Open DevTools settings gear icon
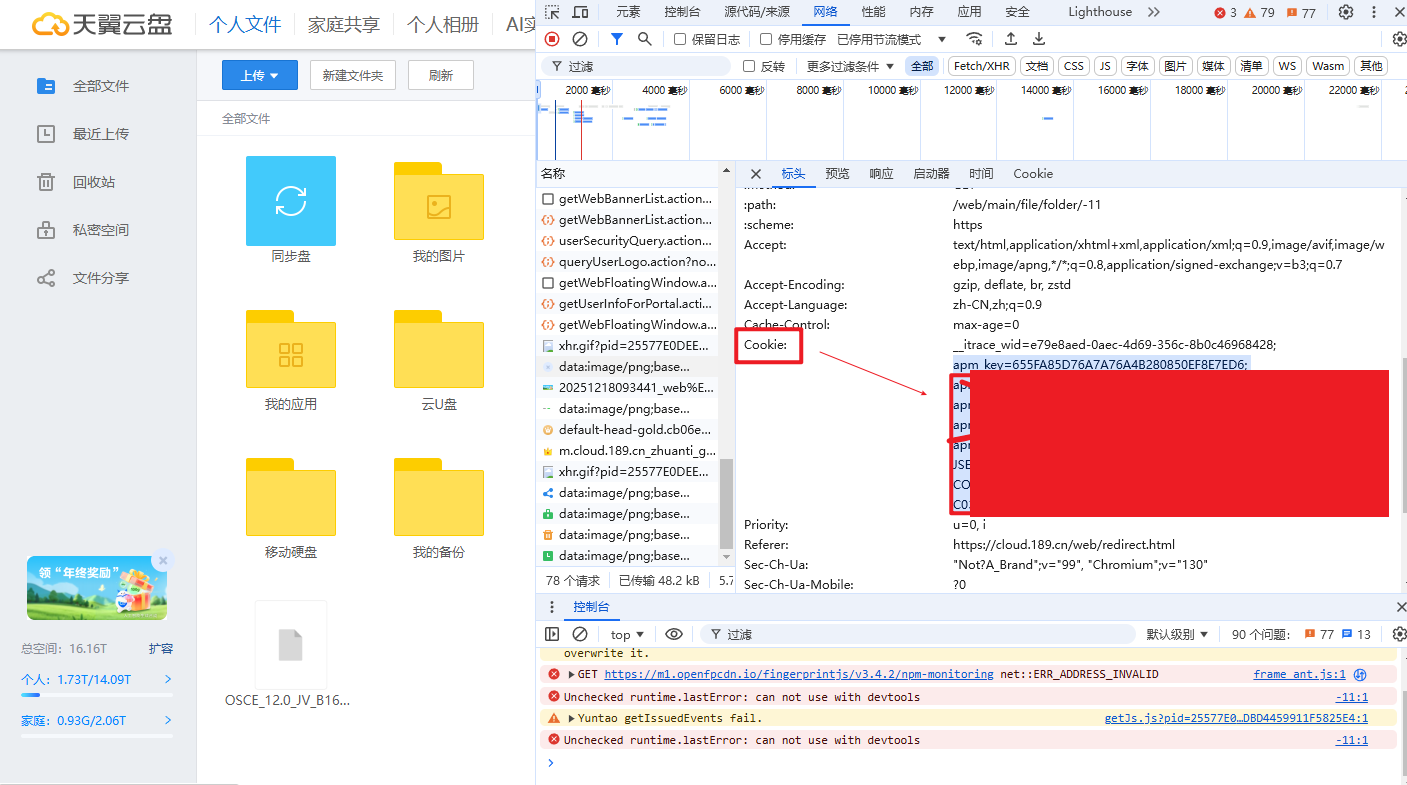 coord(1346,12)
